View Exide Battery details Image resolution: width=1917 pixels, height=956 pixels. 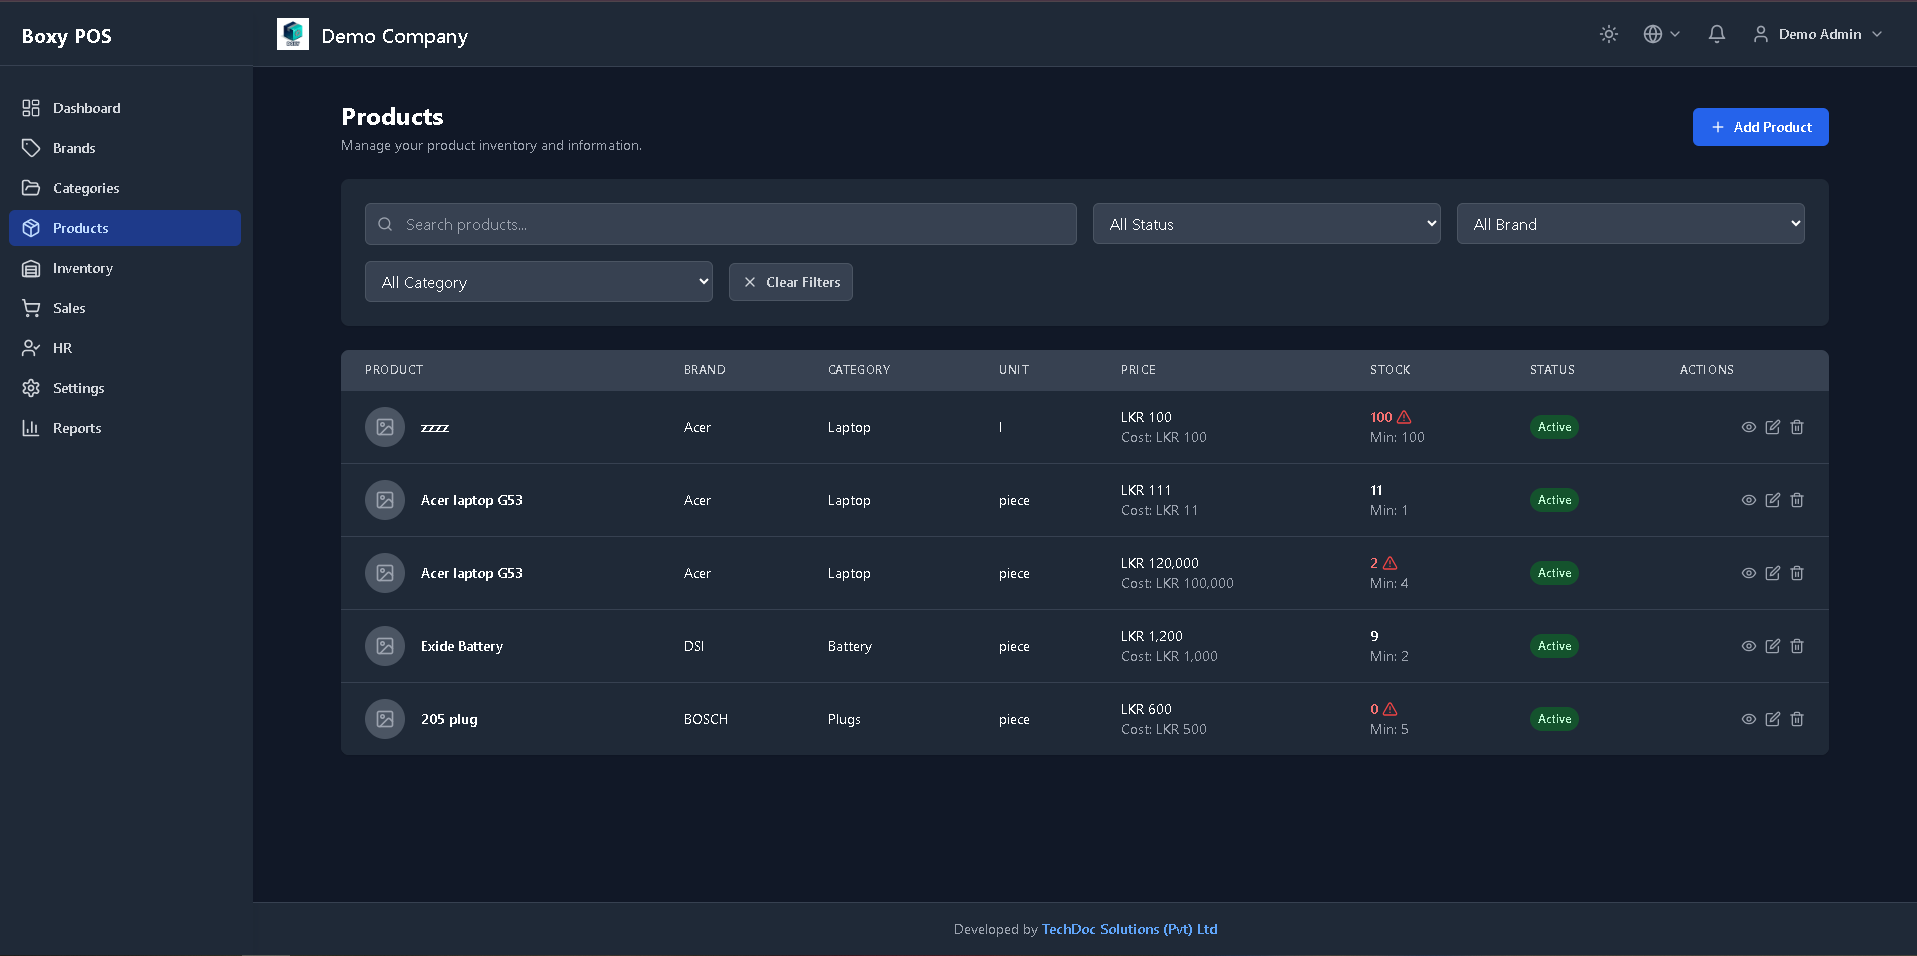coord(1748,646)
